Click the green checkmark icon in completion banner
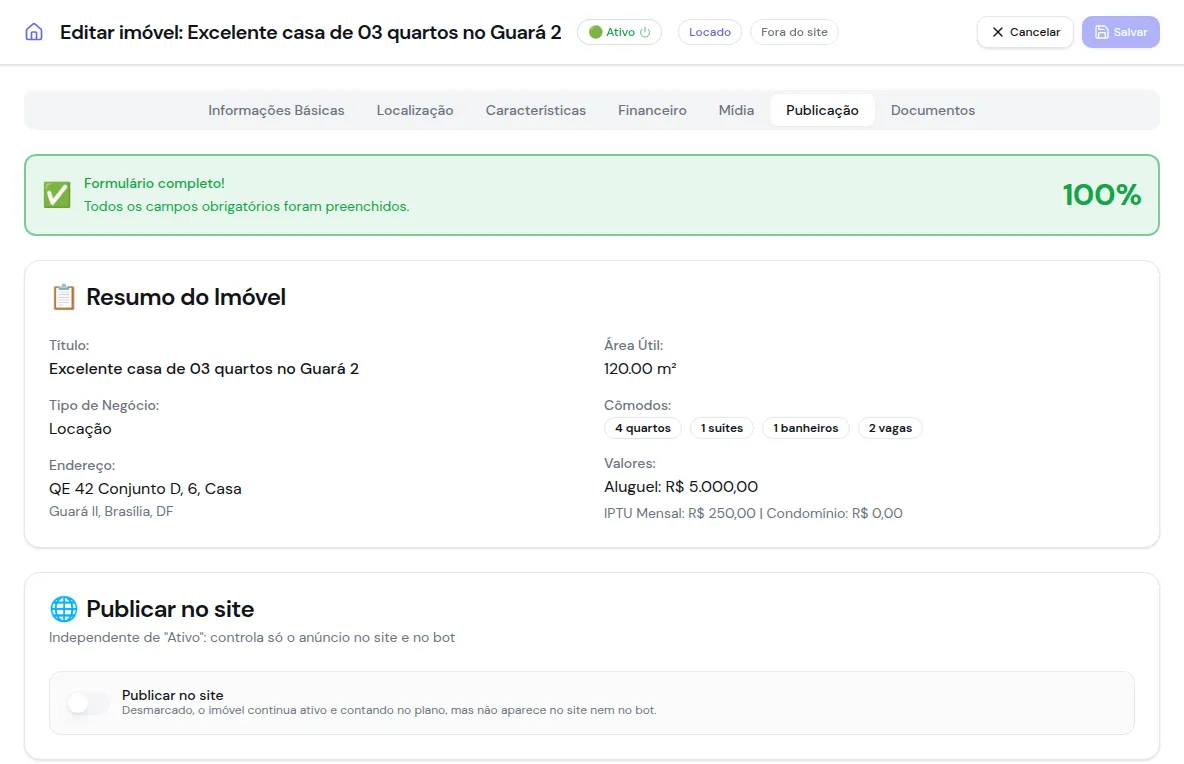The image size is (1184, 764). 57,195
